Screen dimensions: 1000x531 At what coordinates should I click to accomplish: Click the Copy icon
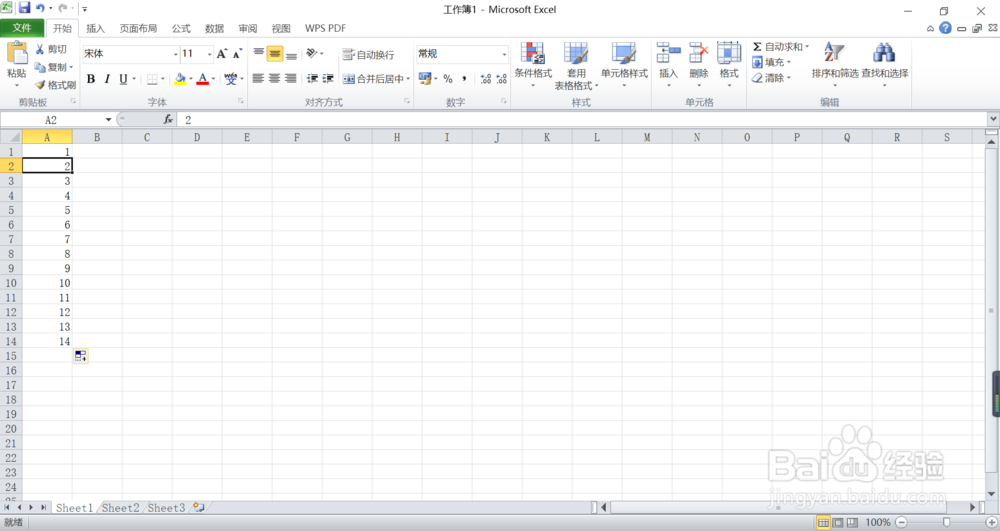point(40,67)
